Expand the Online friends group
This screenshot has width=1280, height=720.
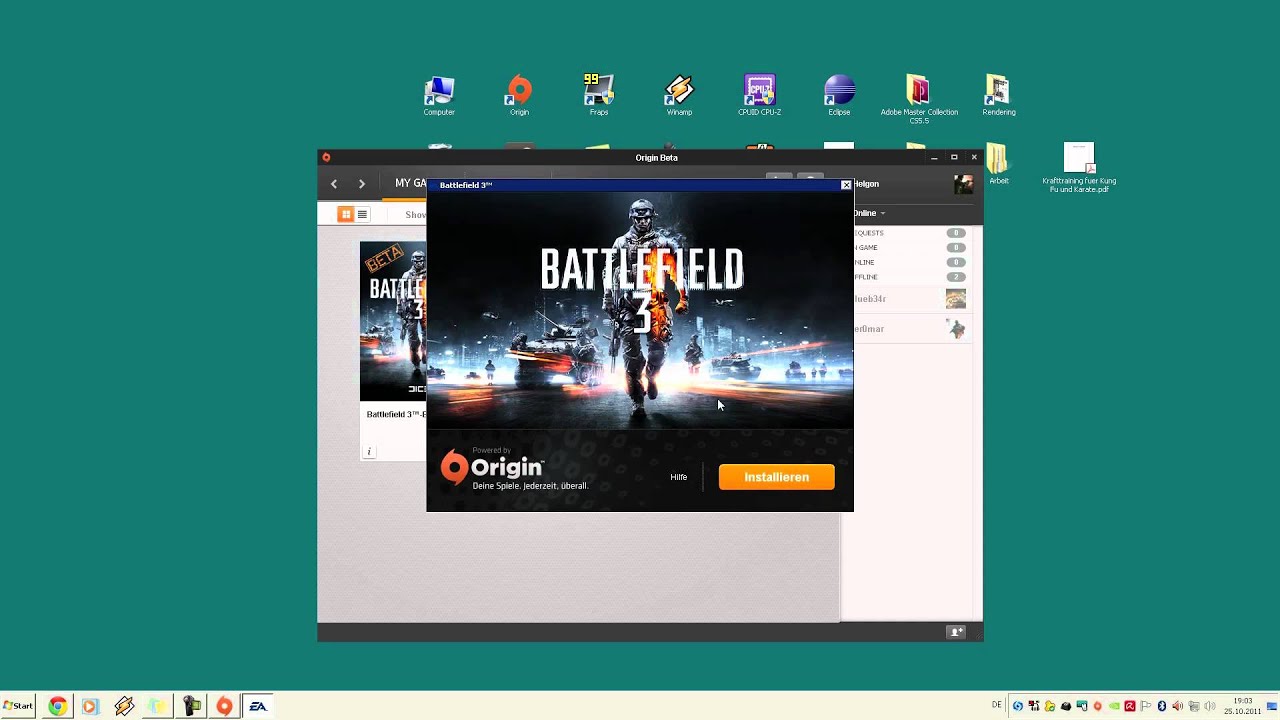pyautogui.click(x=910, y=262)
